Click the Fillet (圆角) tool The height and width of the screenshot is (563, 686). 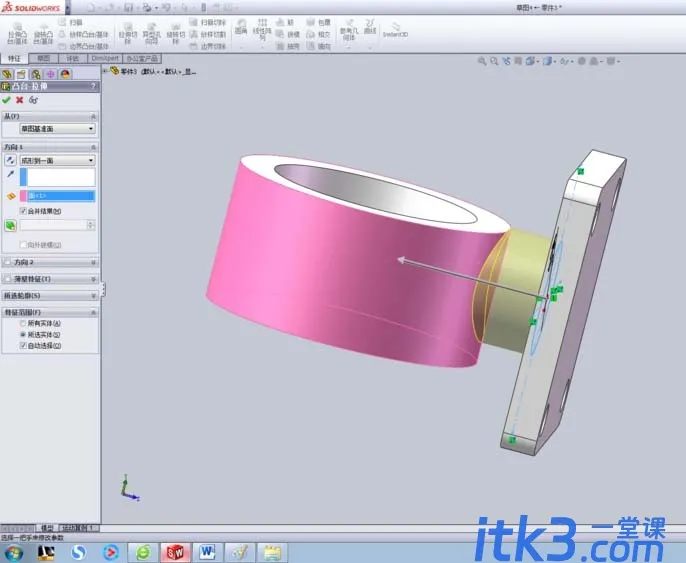point(241,27)
